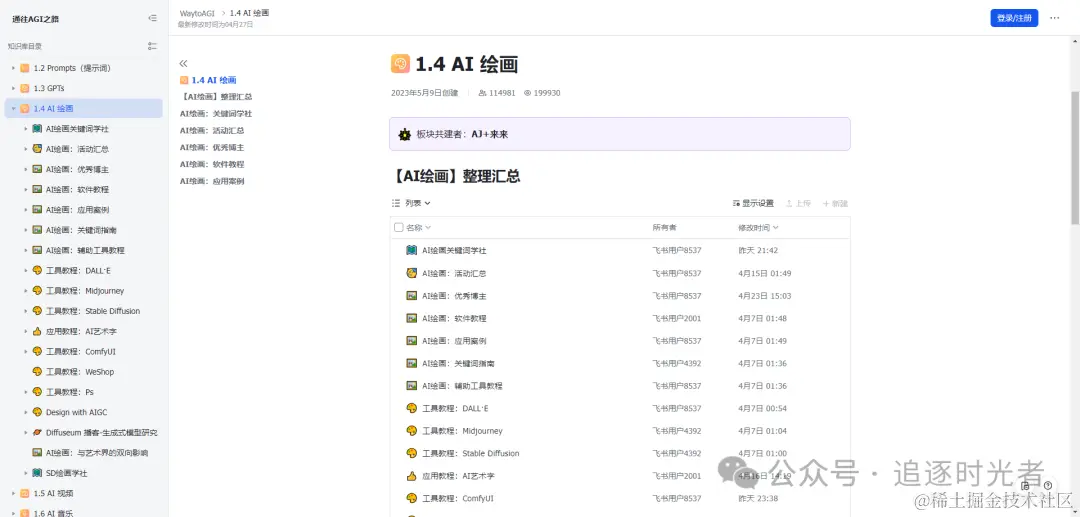This screenshot has height=517, width=1080.
Task: Click the sidebar icon of 1.2 Prompts
Action: click(x=25, y=68)
